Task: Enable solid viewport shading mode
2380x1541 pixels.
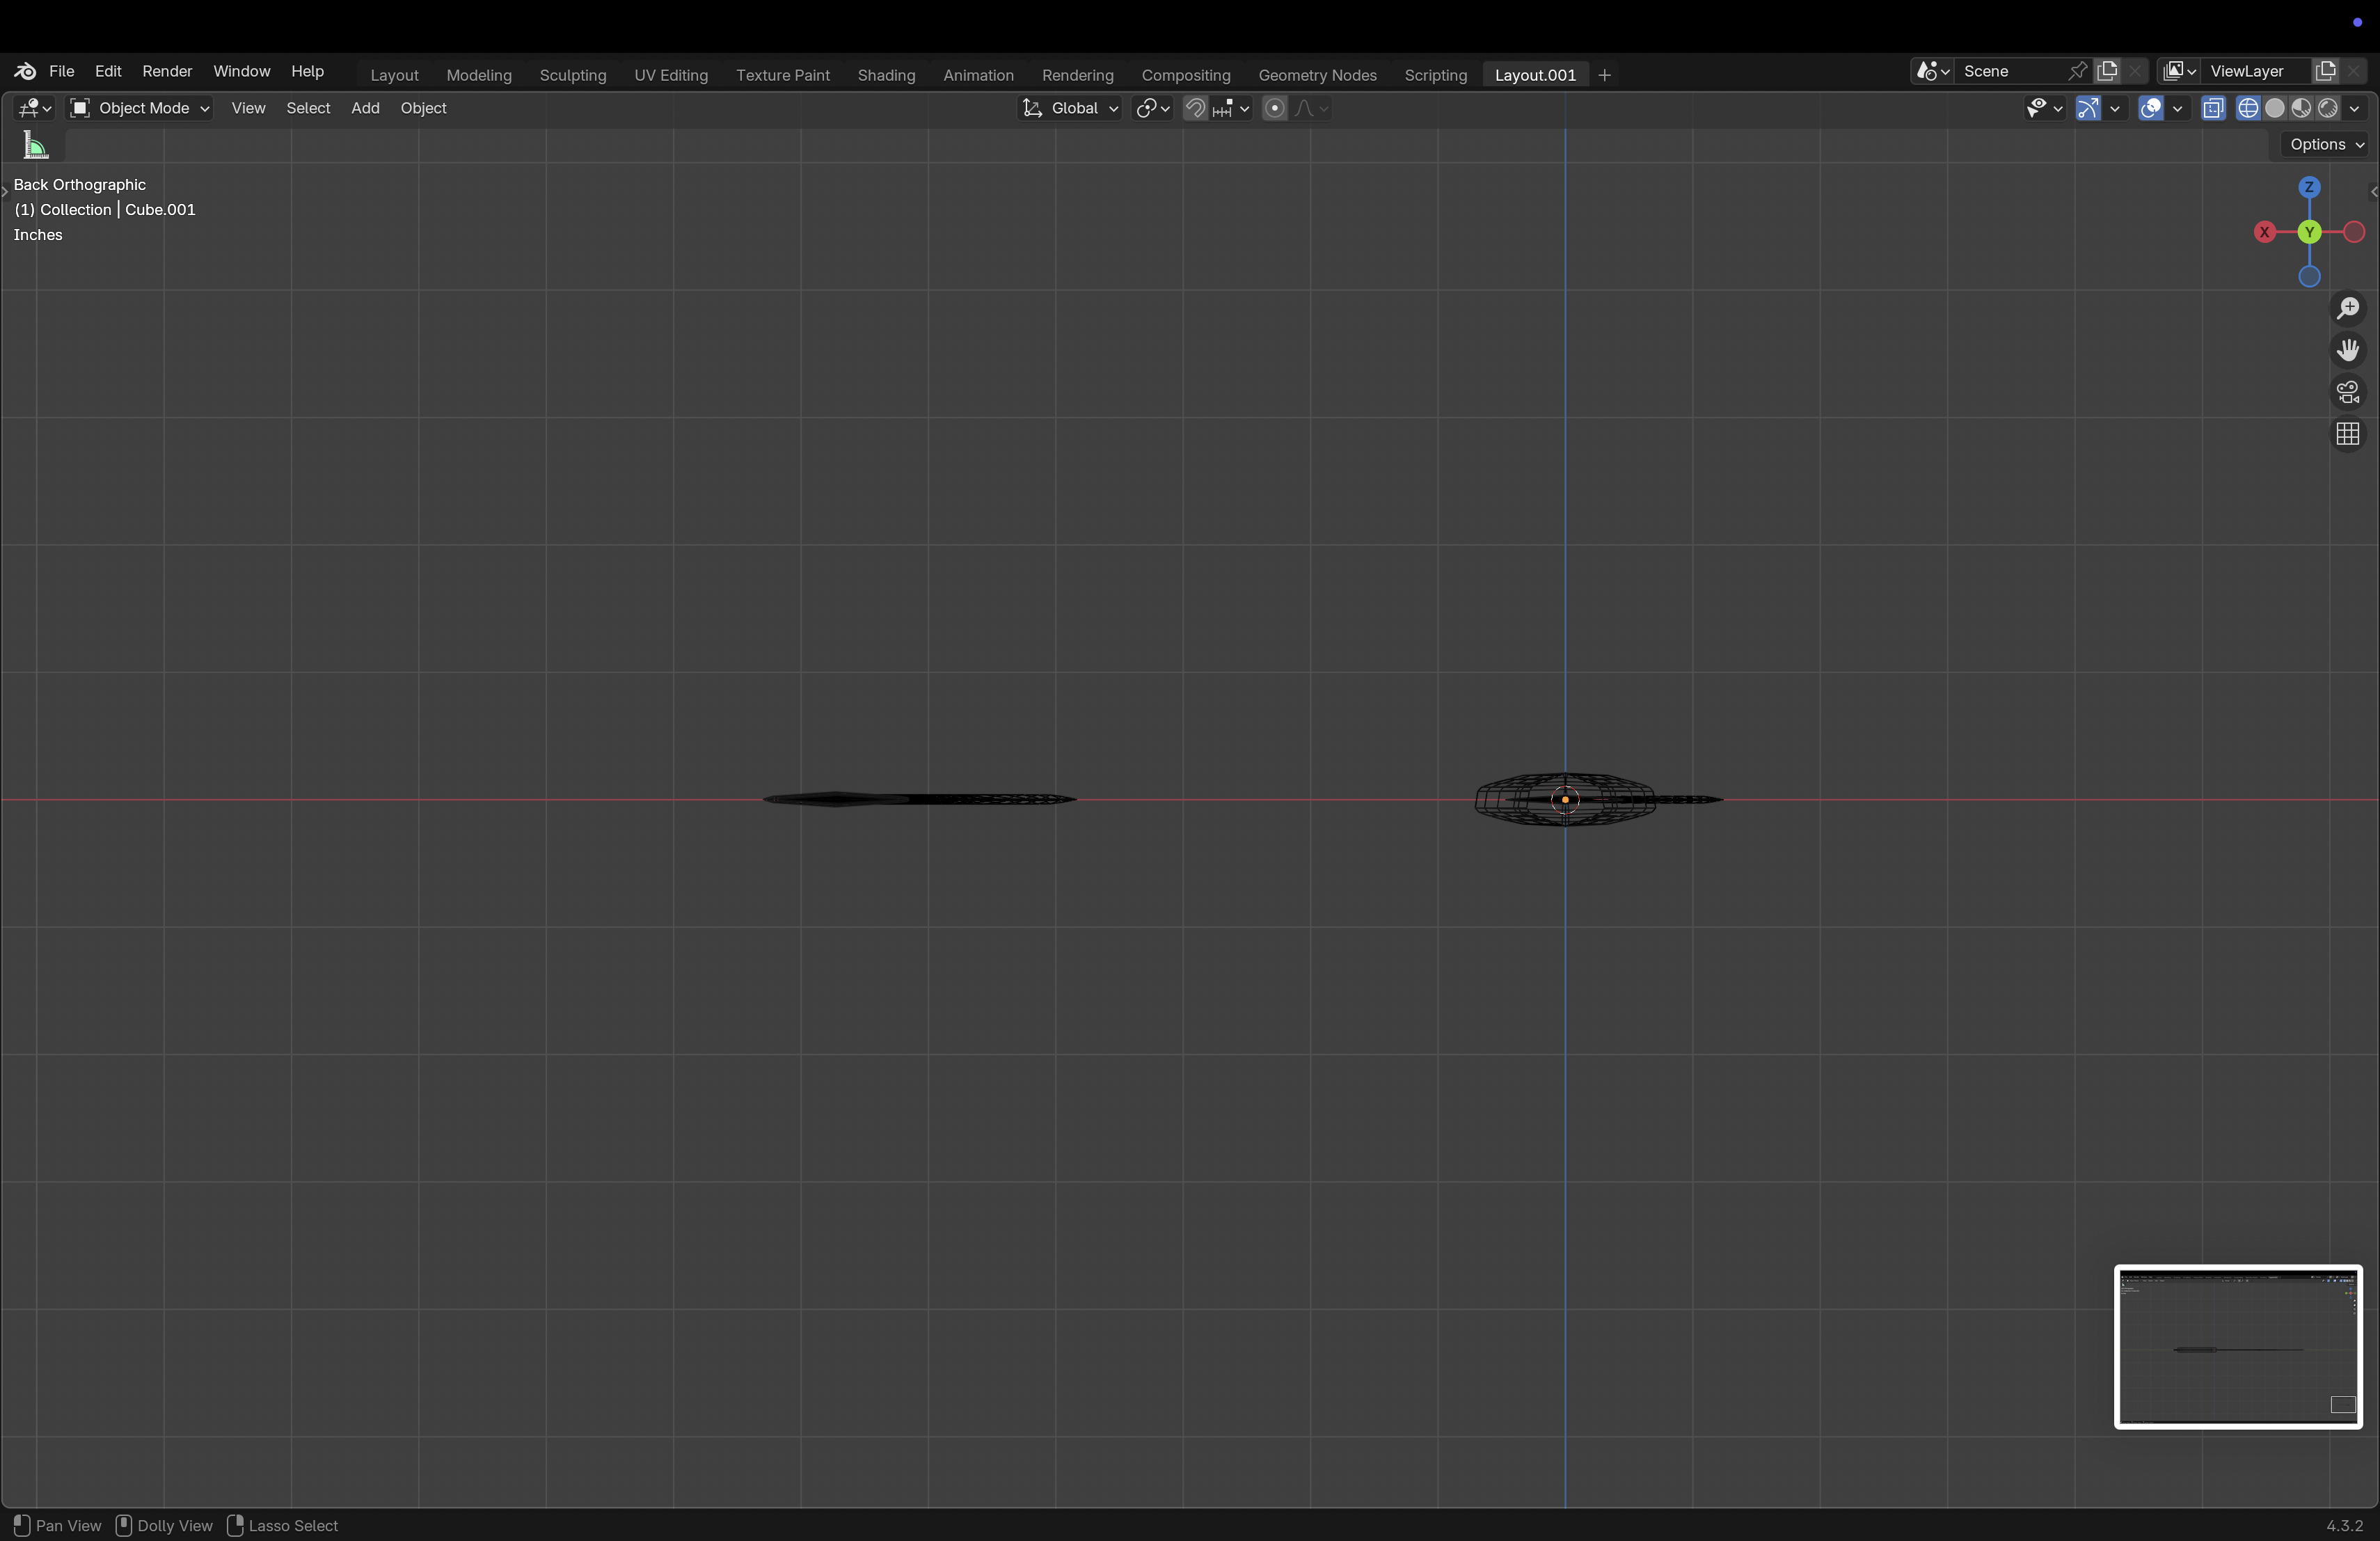Action: (2275, 108)
